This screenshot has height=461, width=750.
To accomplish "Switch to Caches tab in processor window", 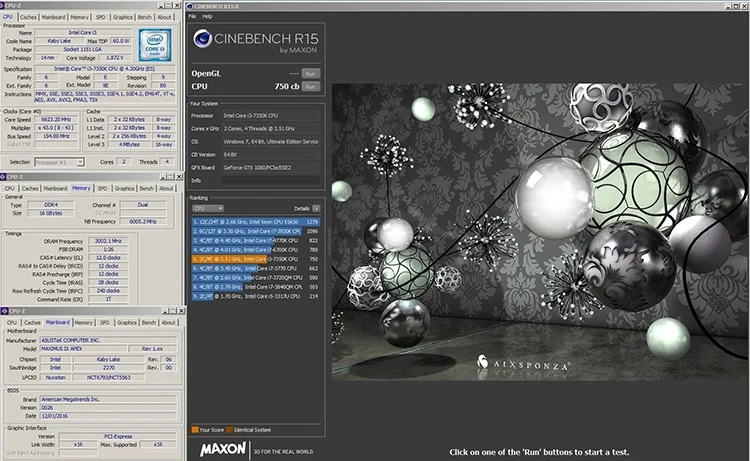I will pos(28,17).
